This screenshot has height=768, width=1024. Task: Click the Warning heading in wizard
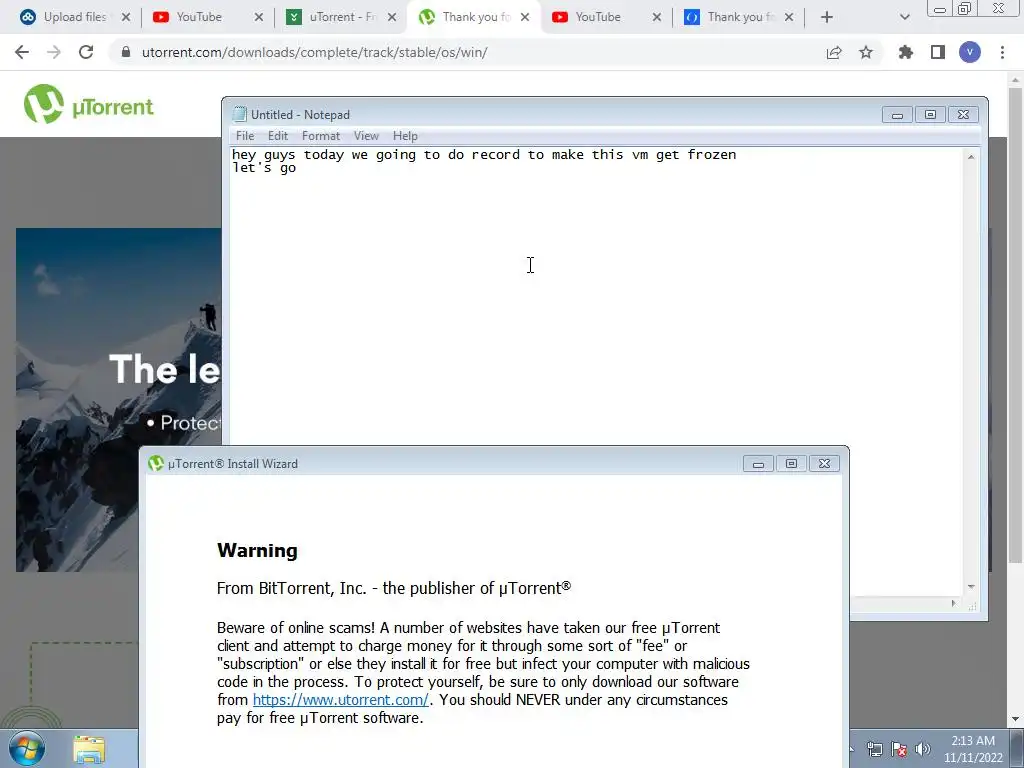point(257,551)
